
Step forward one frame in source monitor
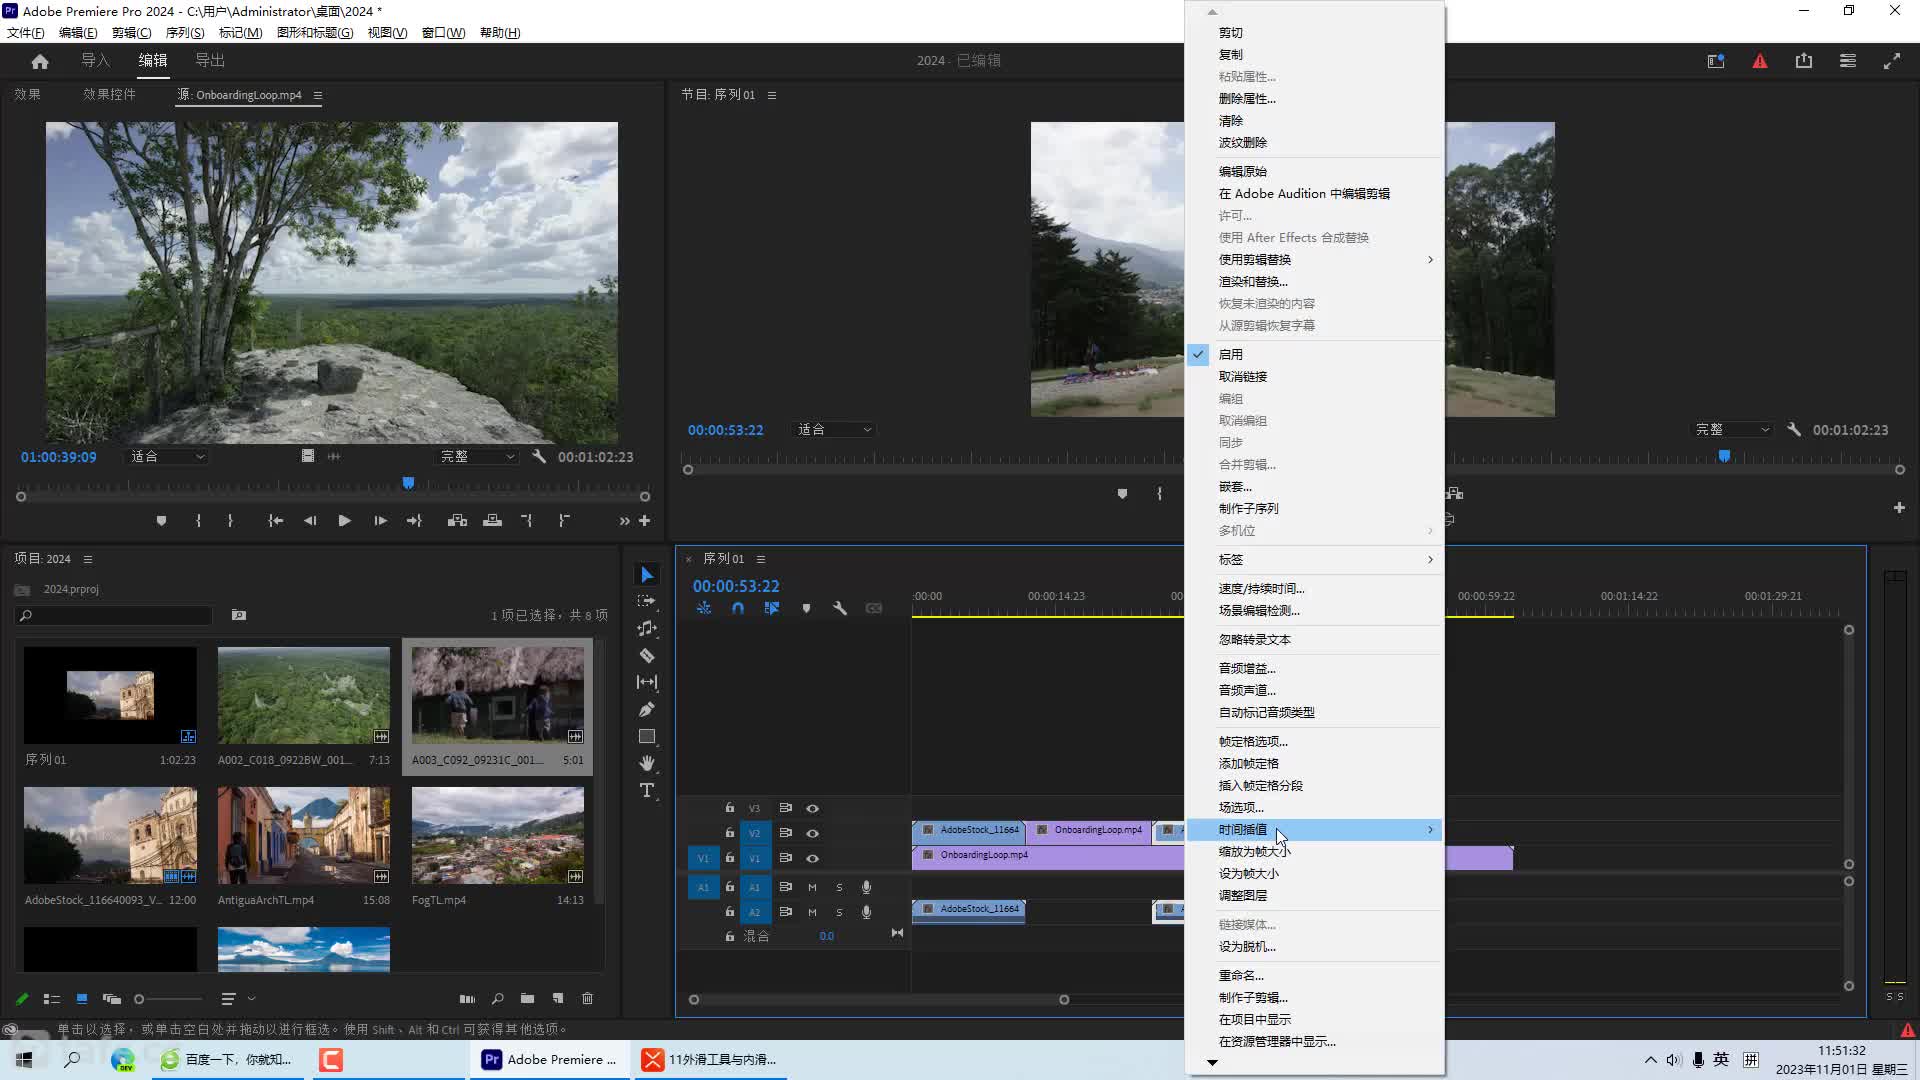point(380,520)
